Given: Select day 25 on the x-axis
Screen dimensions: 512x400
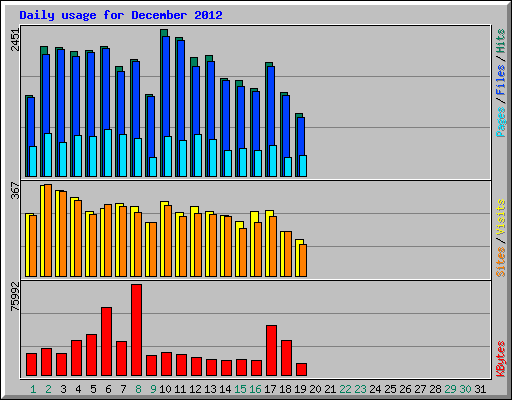Looking at the screenshot, I should 390,389.
